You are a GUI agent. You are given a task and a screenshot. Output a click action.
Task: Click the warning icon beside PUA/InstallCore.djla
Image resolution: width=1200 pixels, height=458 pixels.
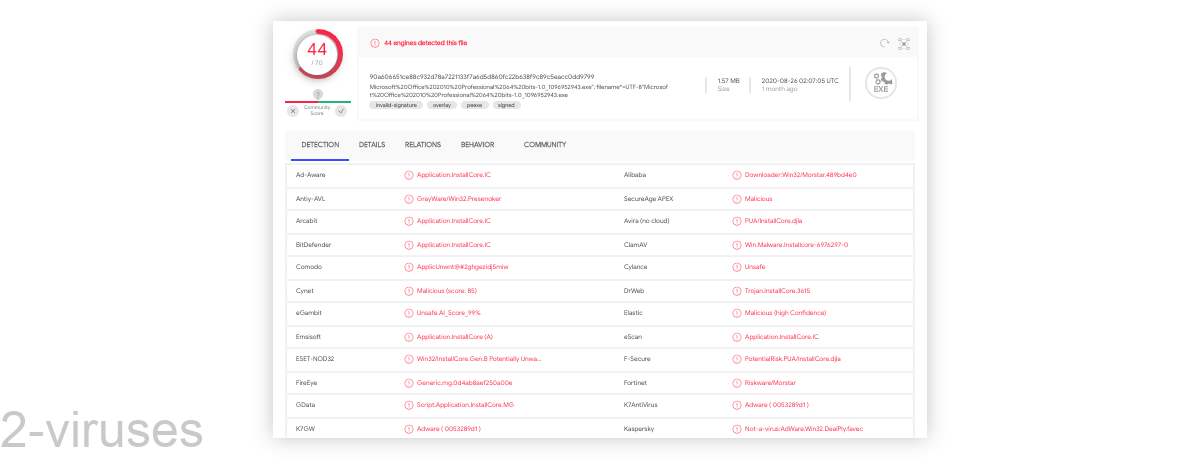(x=737, y=221)
